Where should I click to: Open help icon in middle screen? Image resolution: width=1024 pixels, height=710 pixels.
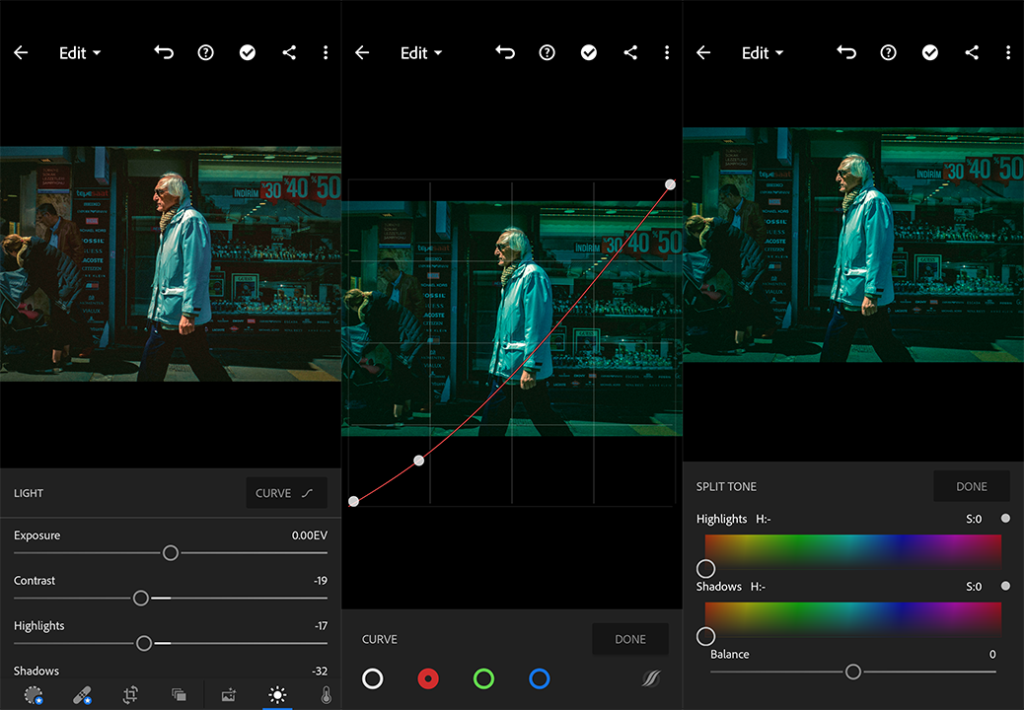click(x=547, y=53)
